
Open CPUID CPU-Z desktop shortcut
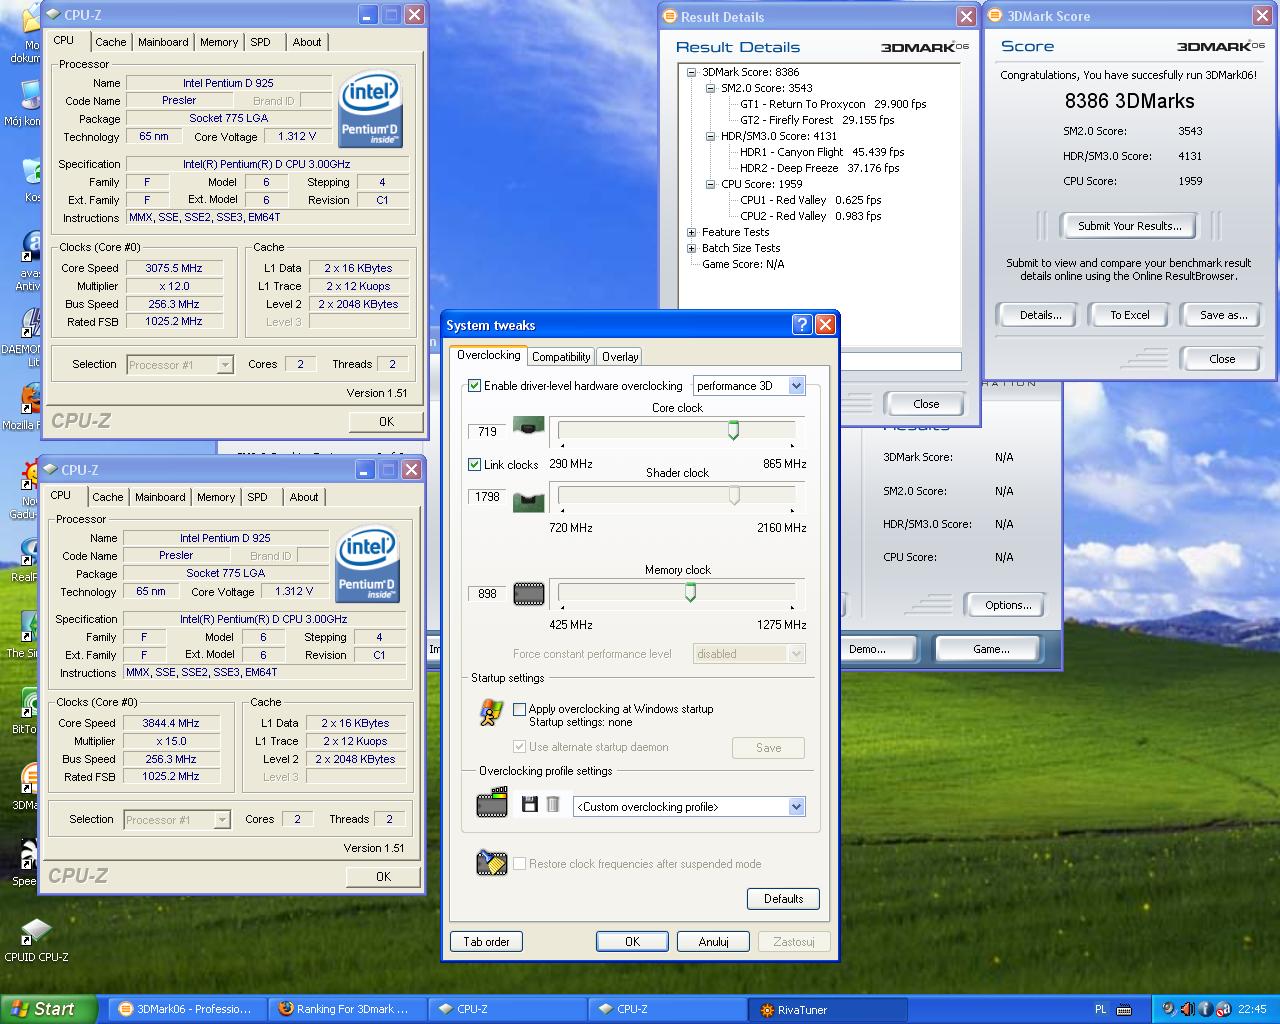pyautogui.click(x=36, y=940)
